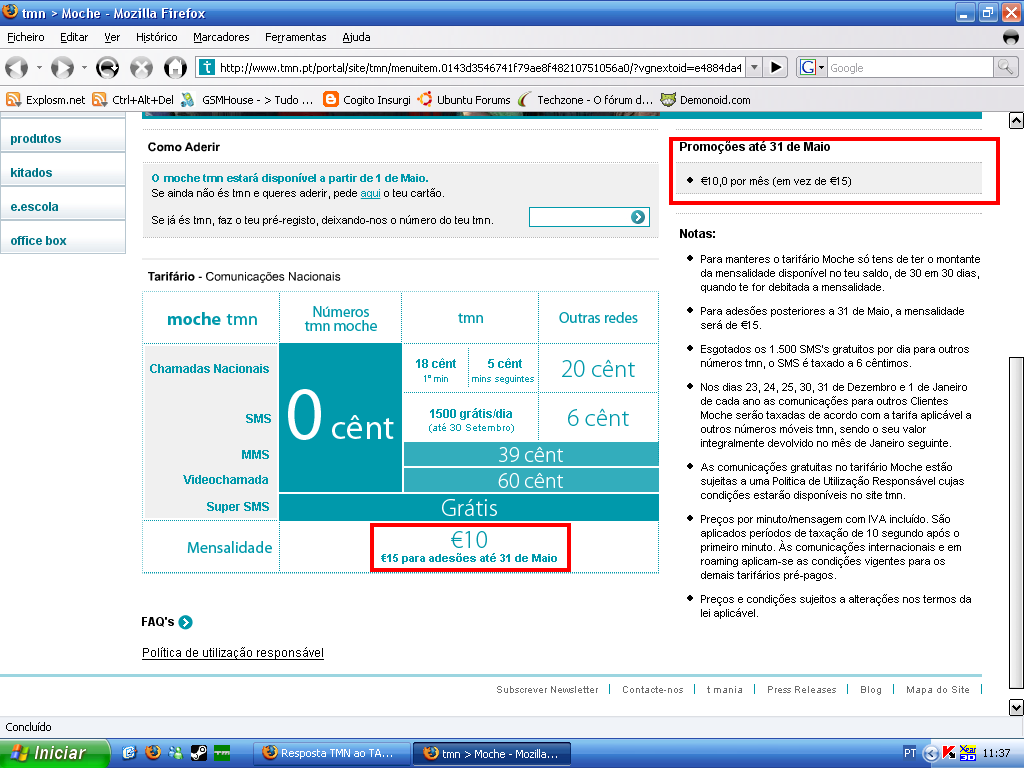Click Press Releases footer link

(801, 690)
